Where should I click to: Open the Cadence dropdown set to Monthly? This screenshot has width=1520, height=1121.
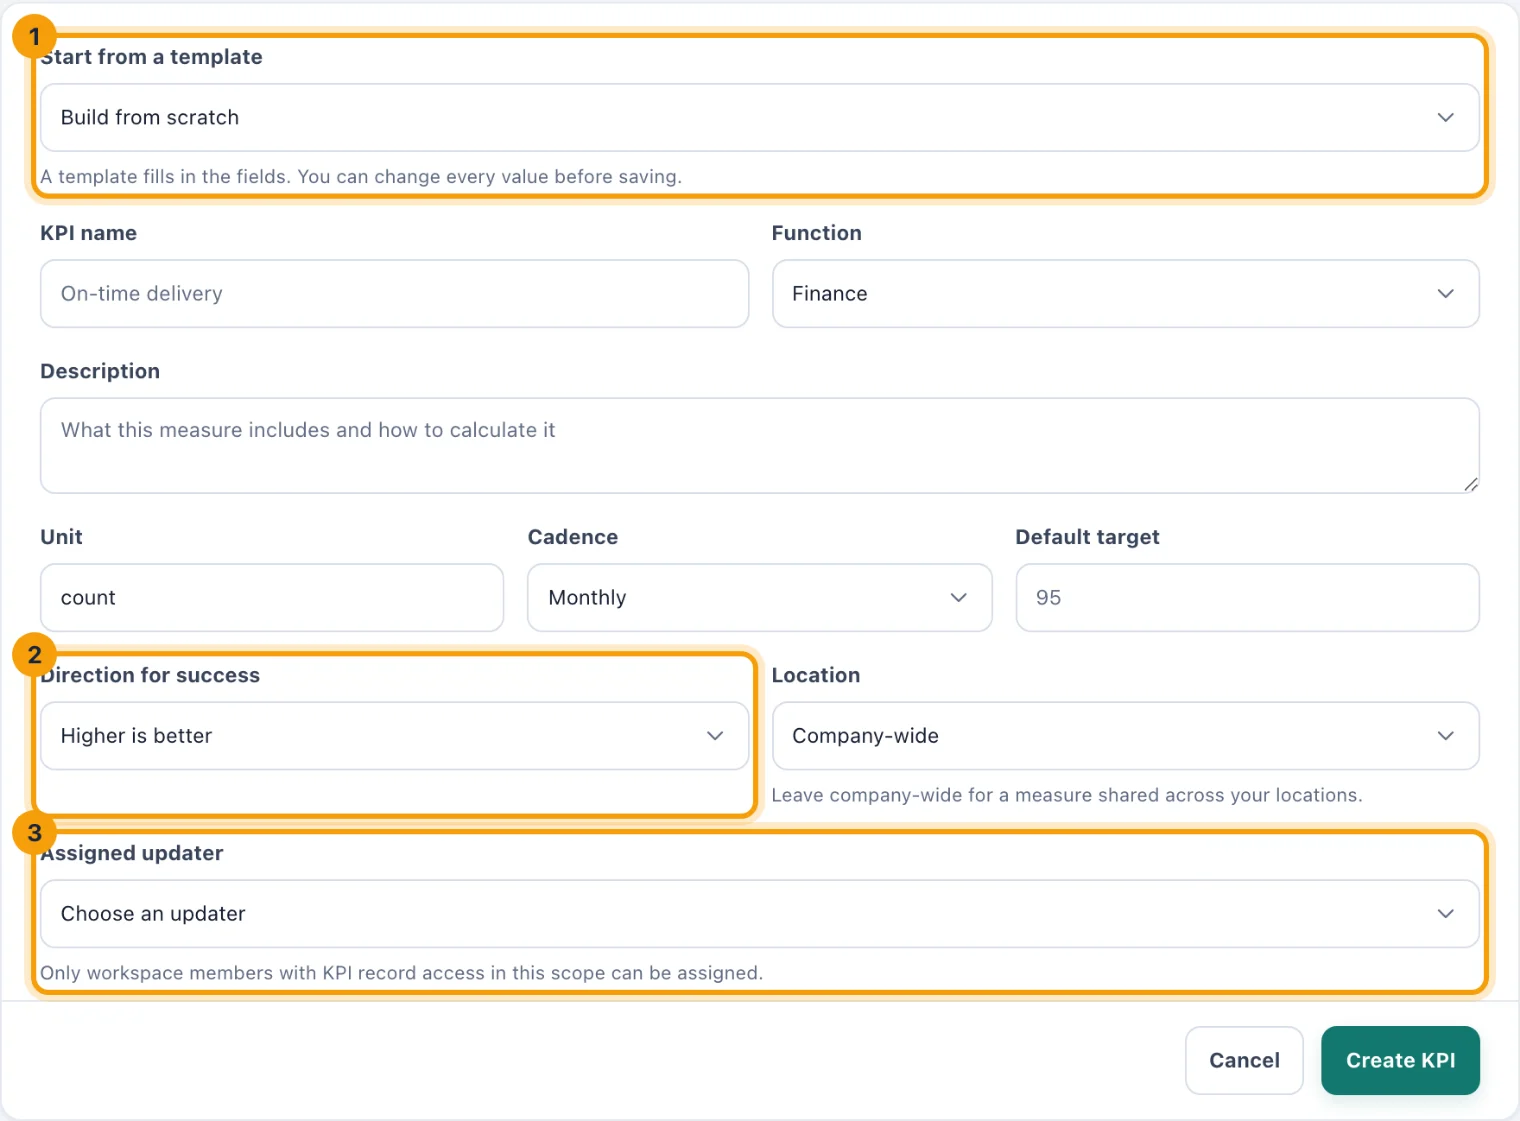pos(759,598)
